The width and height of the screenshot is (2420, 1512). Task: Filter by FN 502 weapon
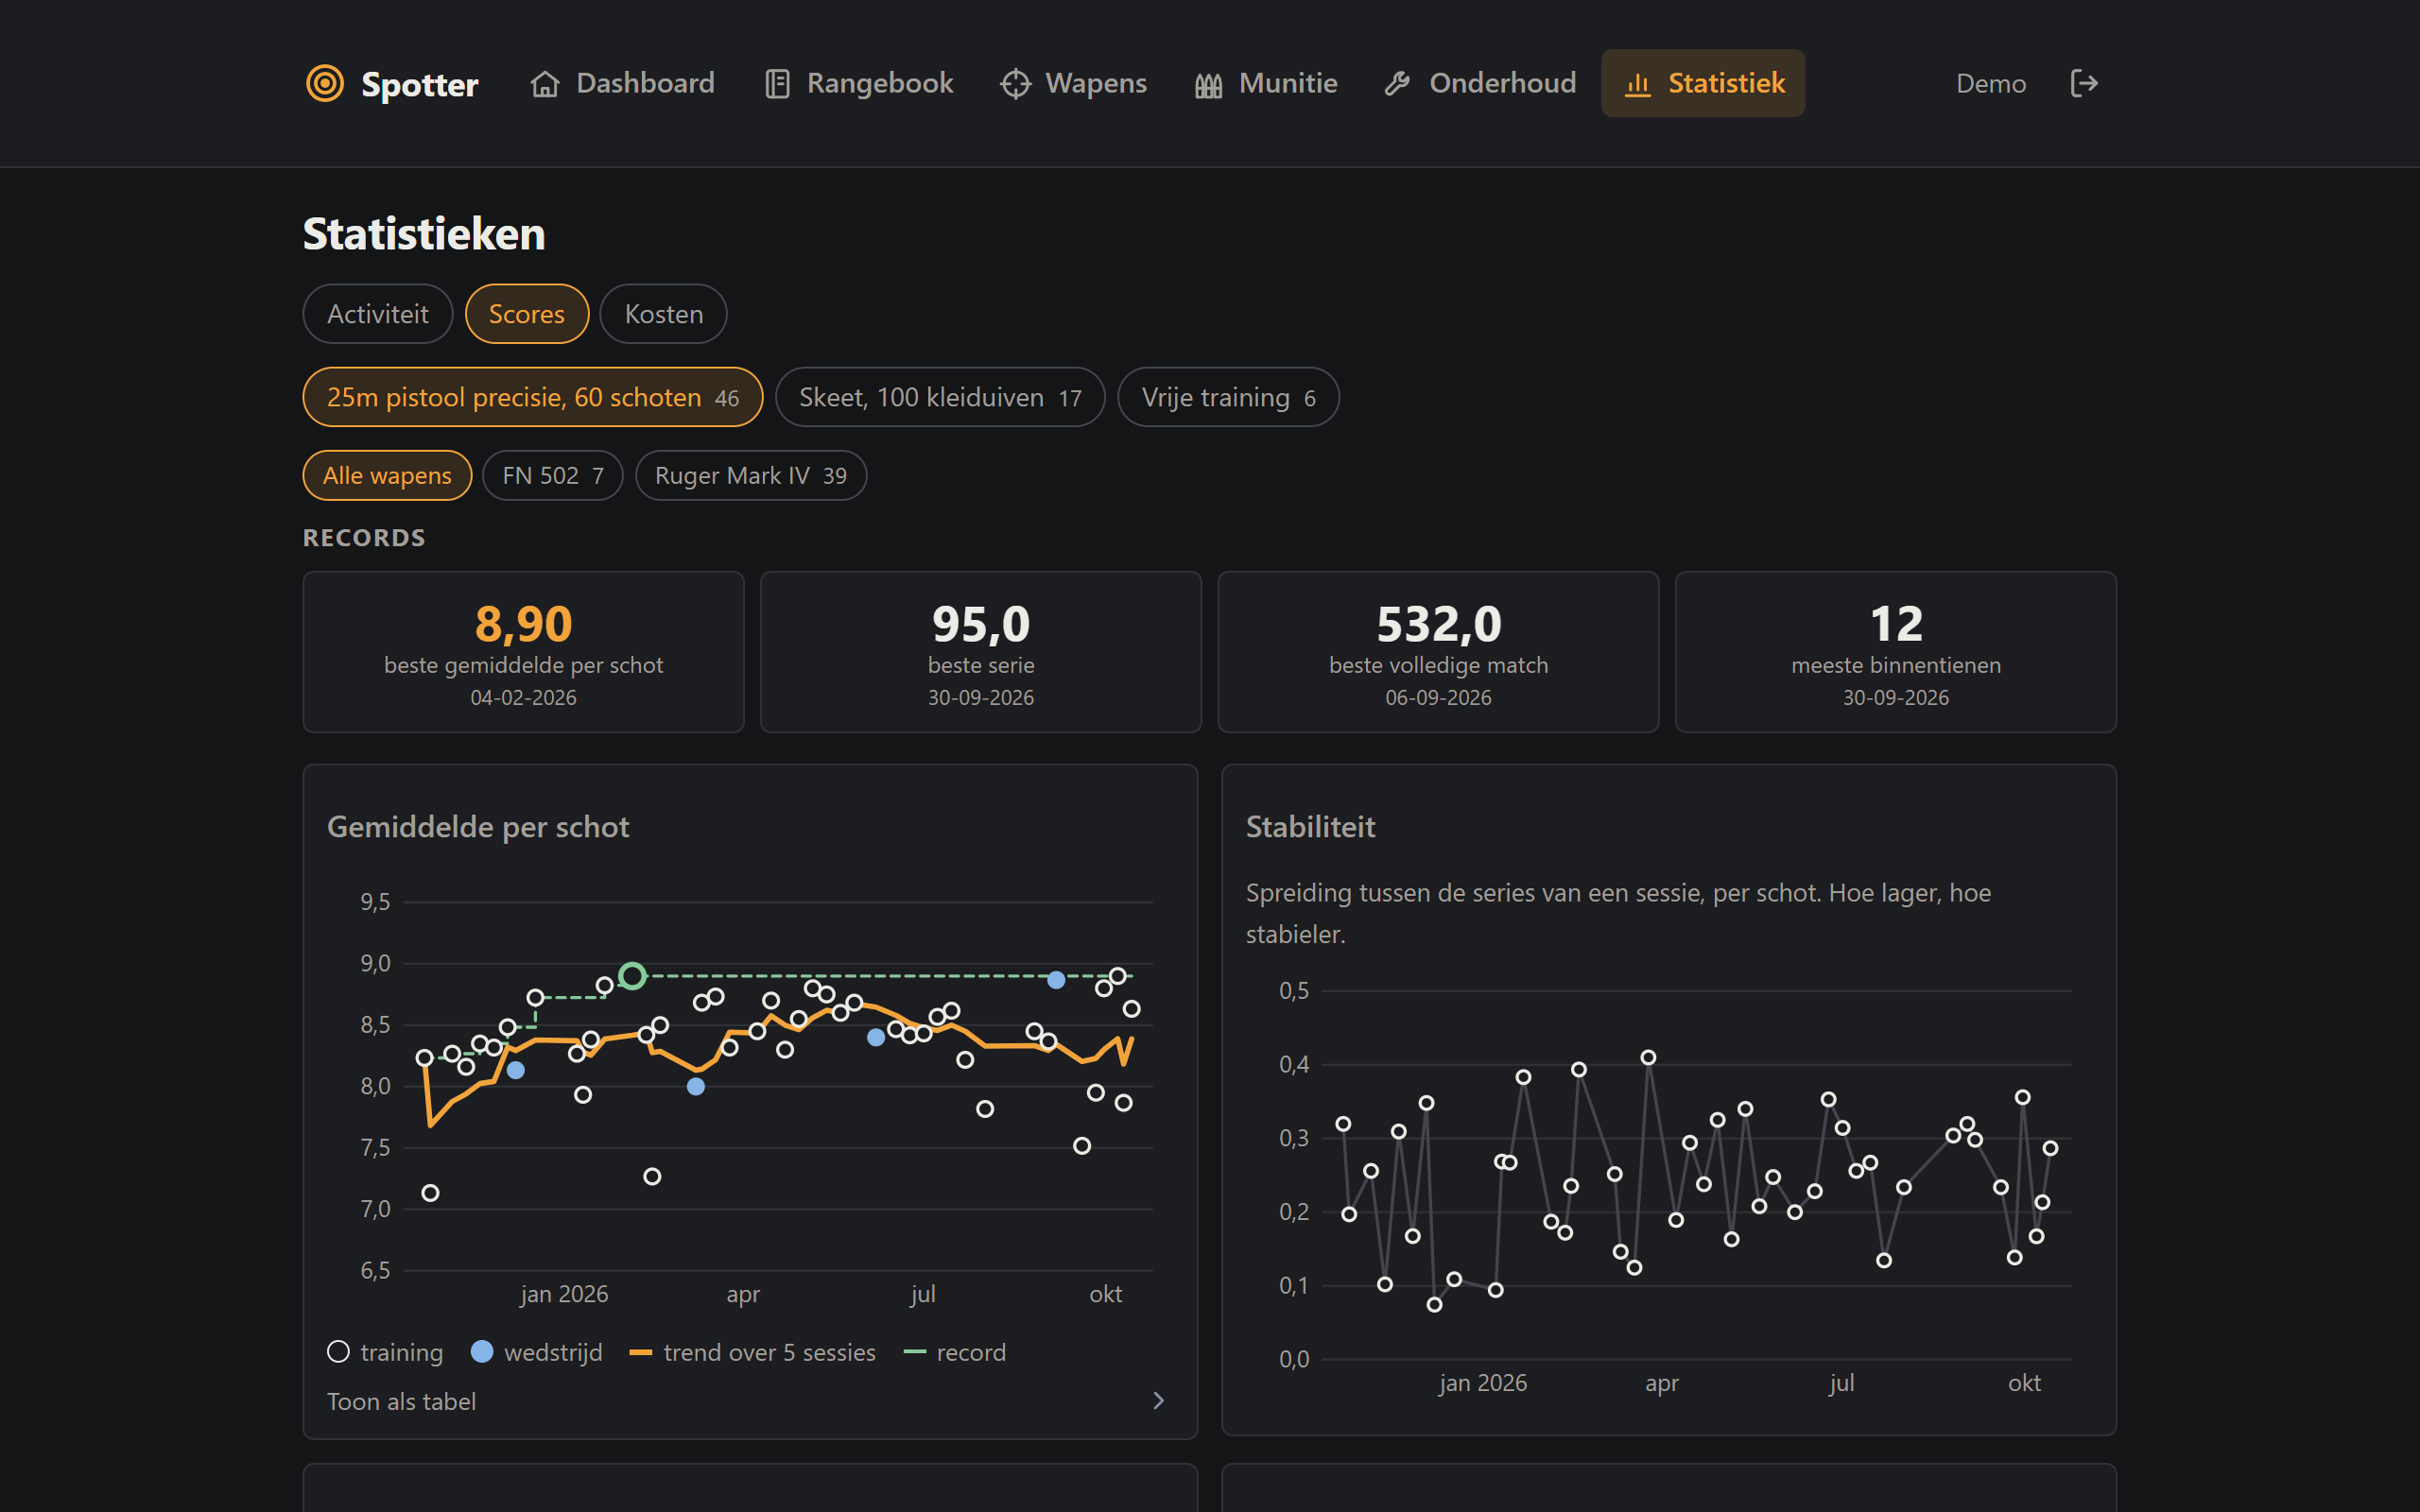(553, 476)
